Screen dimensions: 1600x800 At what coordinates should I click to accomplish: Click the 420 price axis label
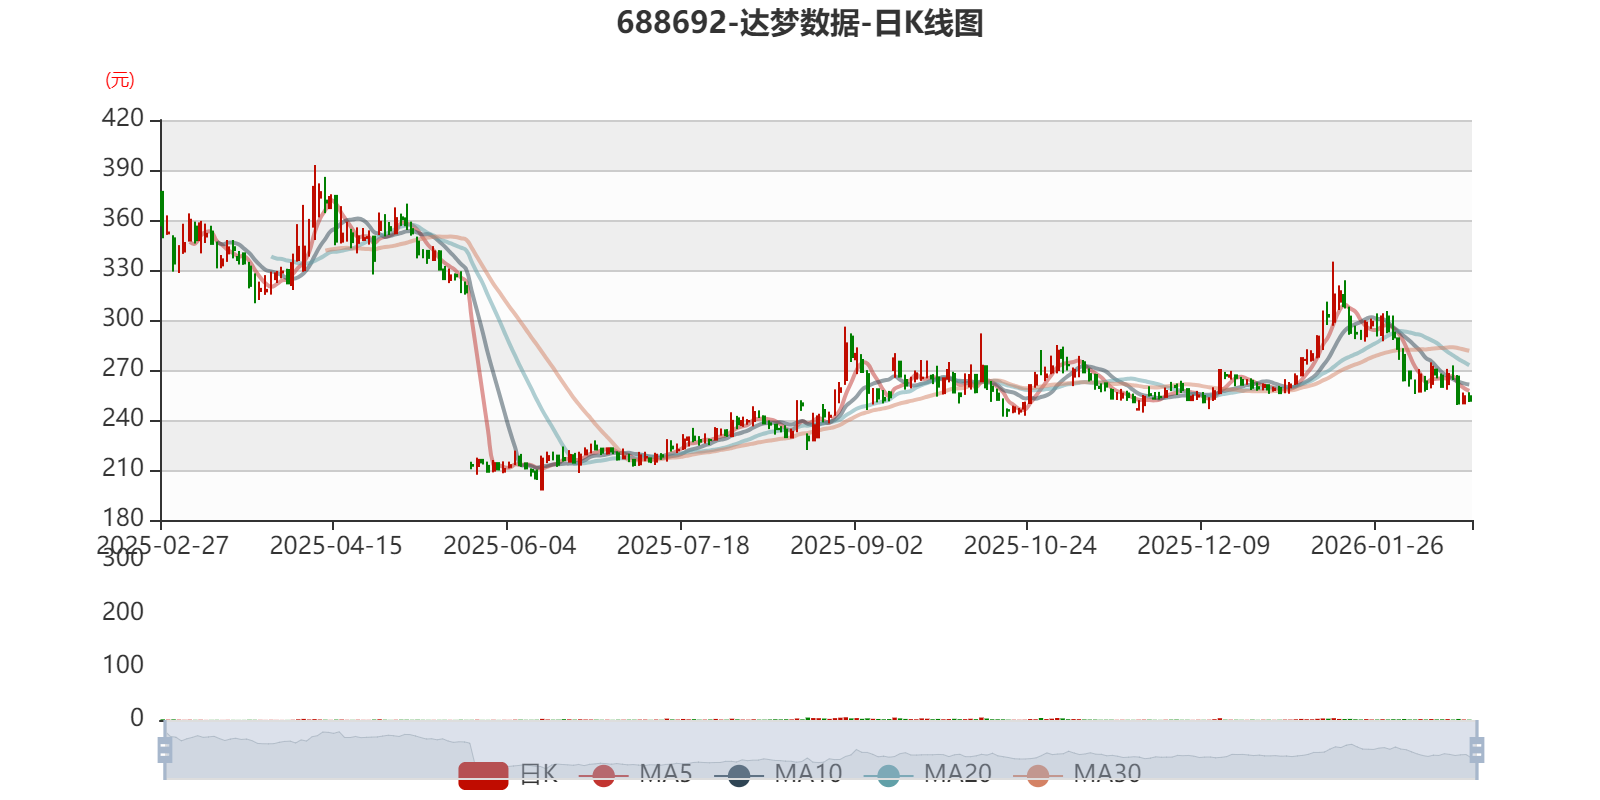(x=123, y=118)
